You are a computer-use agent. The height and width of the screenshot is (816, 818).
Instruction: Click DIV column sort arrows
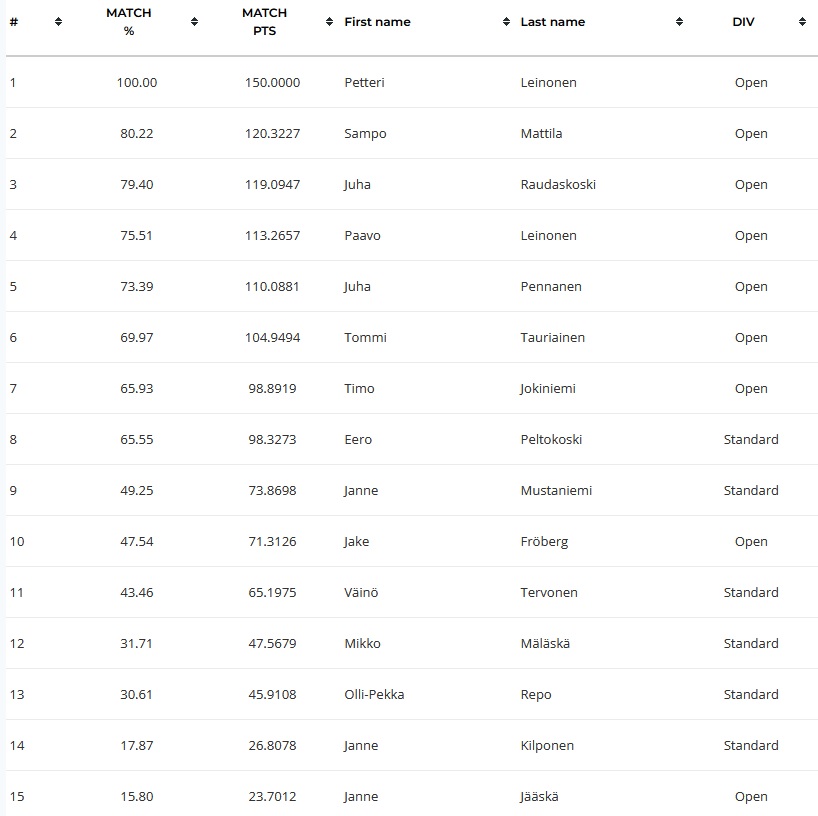pos(802,21)
